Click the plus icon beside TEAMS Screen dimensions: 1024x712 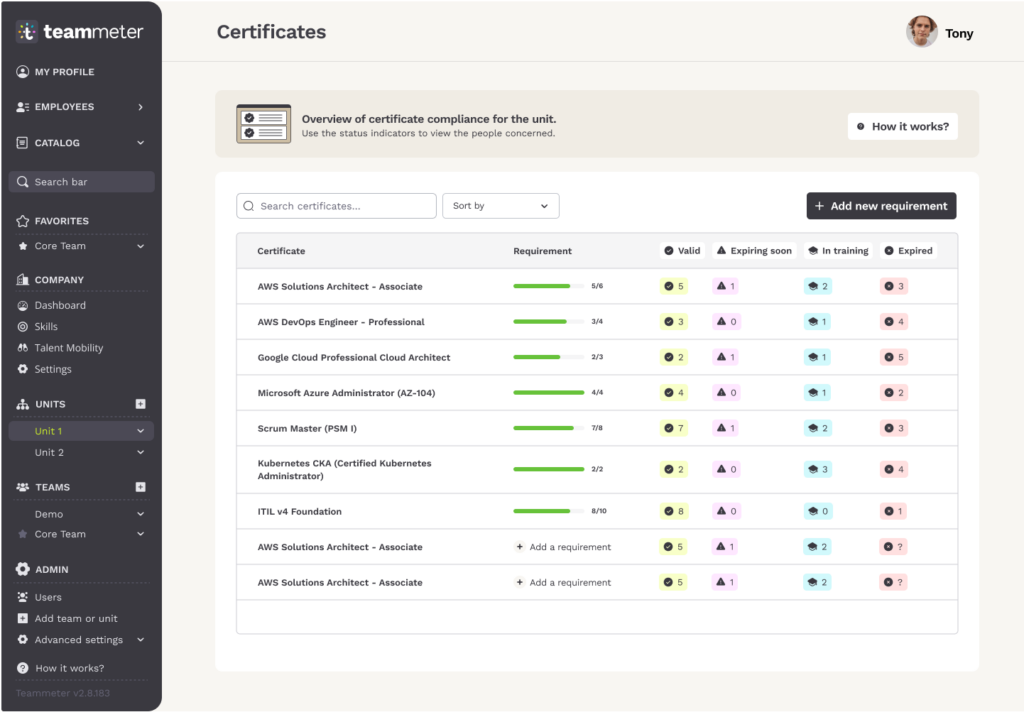tap(141, 487)
